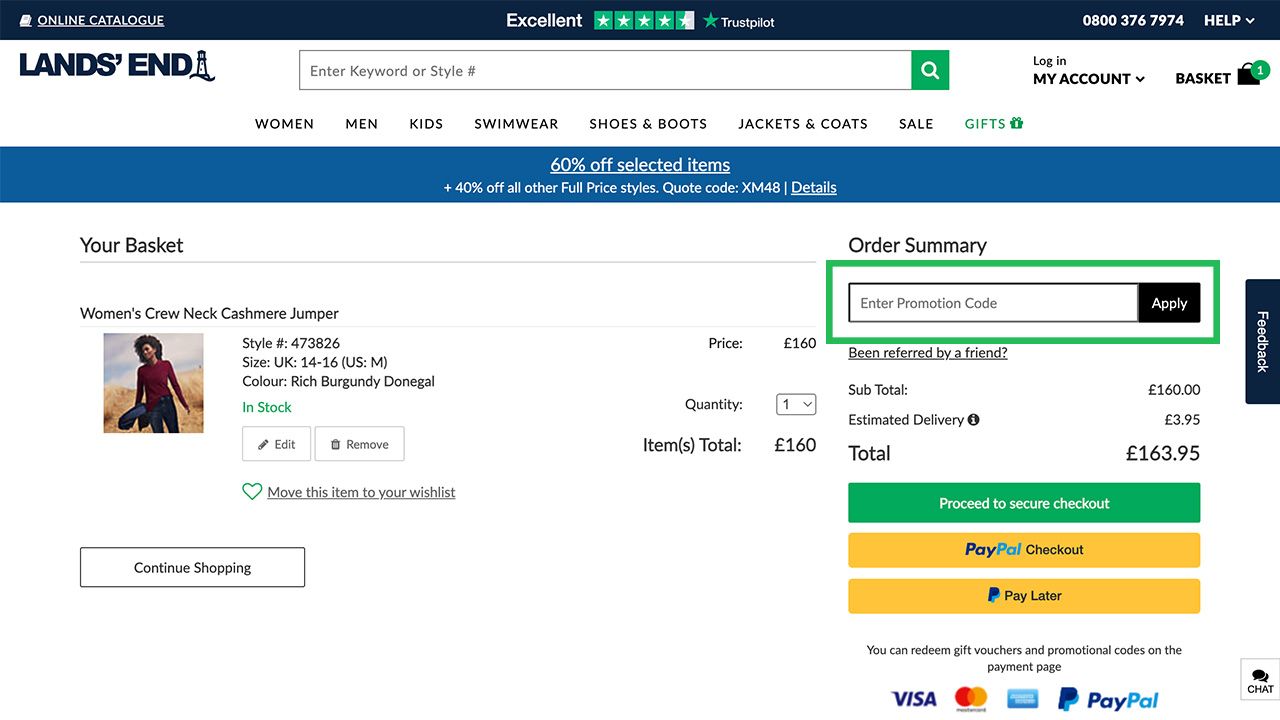This screenshot has height=720, width=1280.
Task: Open the Men menu
Action: [x=362, y=124]
